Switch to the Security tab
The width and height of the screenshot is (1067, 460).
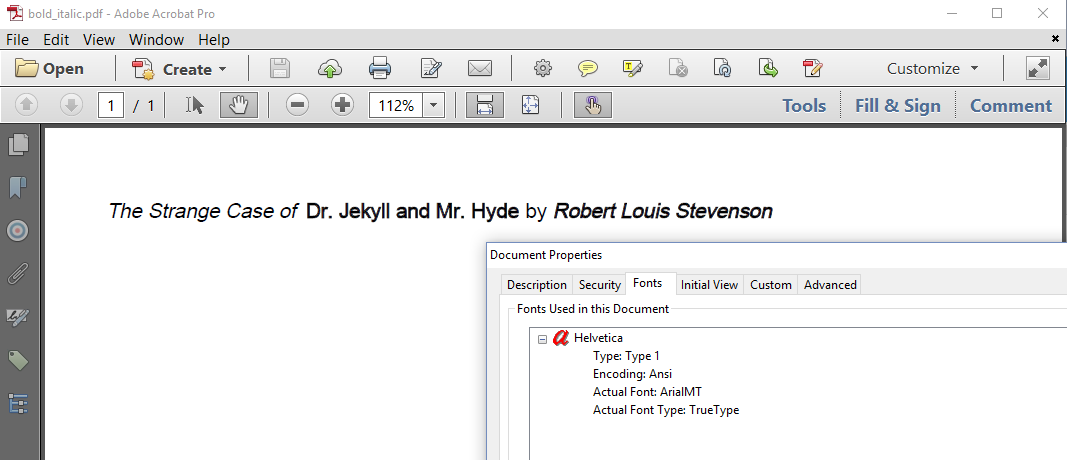600,285
